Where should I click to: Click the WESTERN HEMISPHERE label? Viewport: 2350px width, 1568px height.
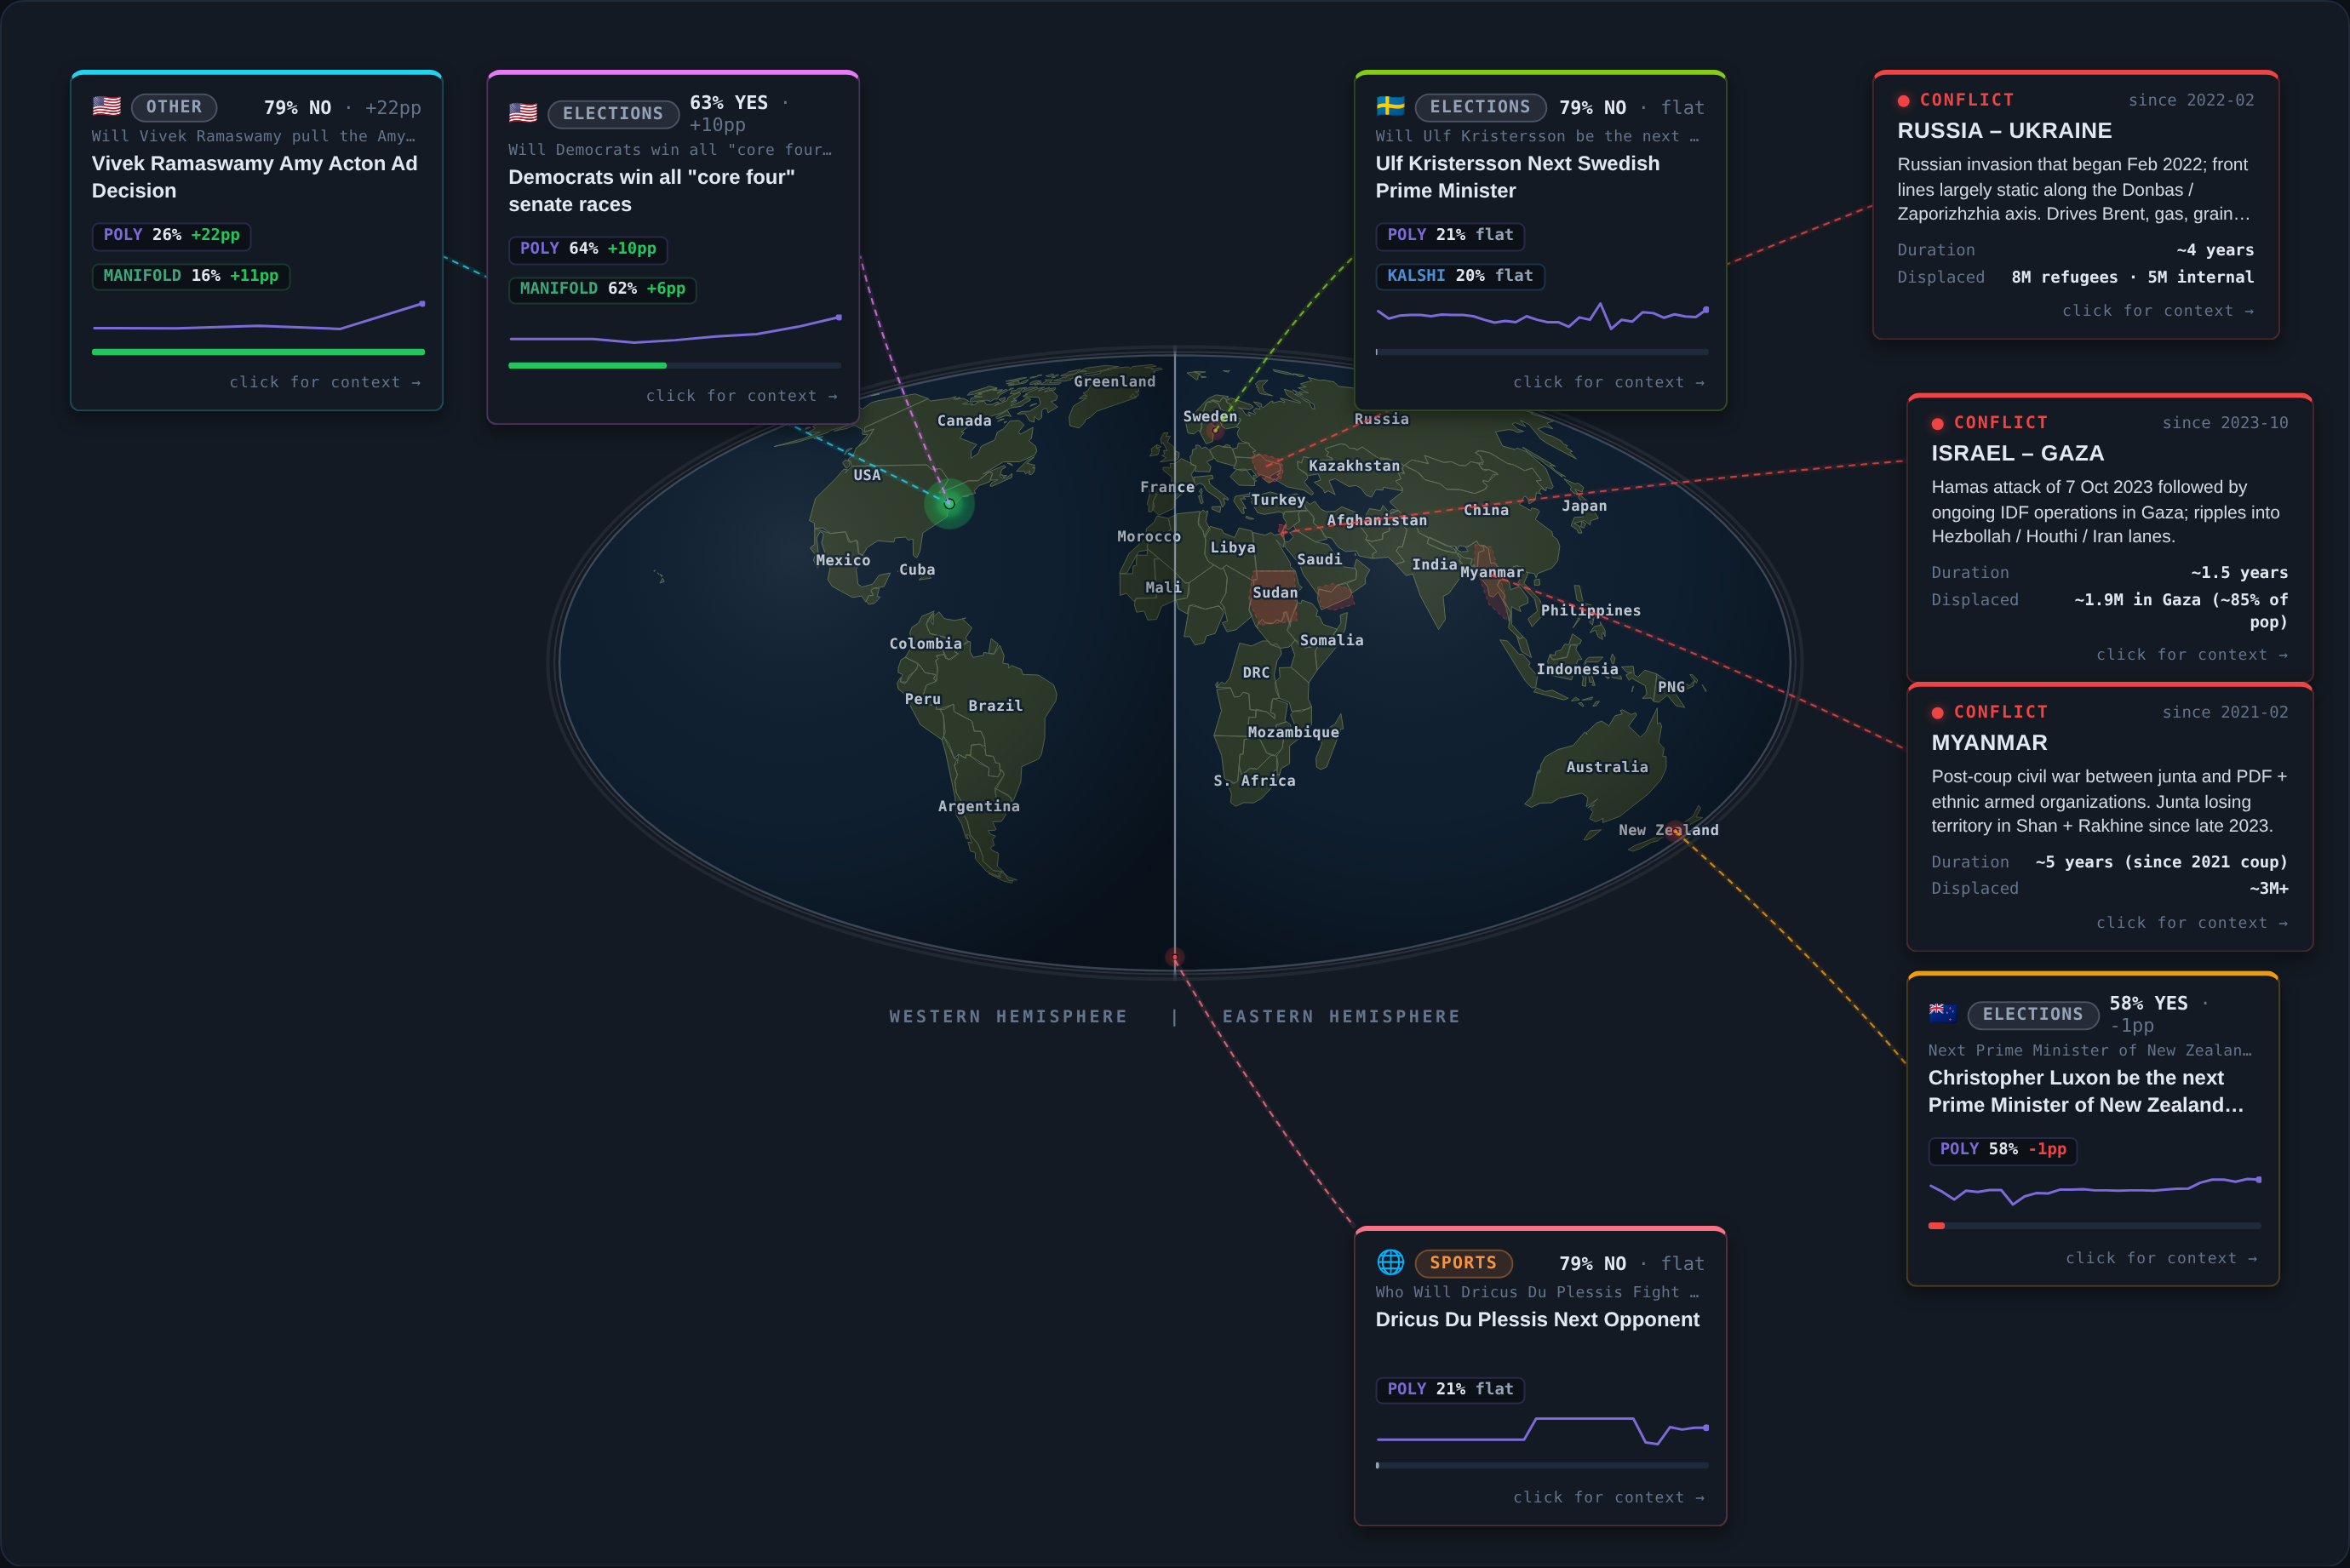pos(1008,1016)
